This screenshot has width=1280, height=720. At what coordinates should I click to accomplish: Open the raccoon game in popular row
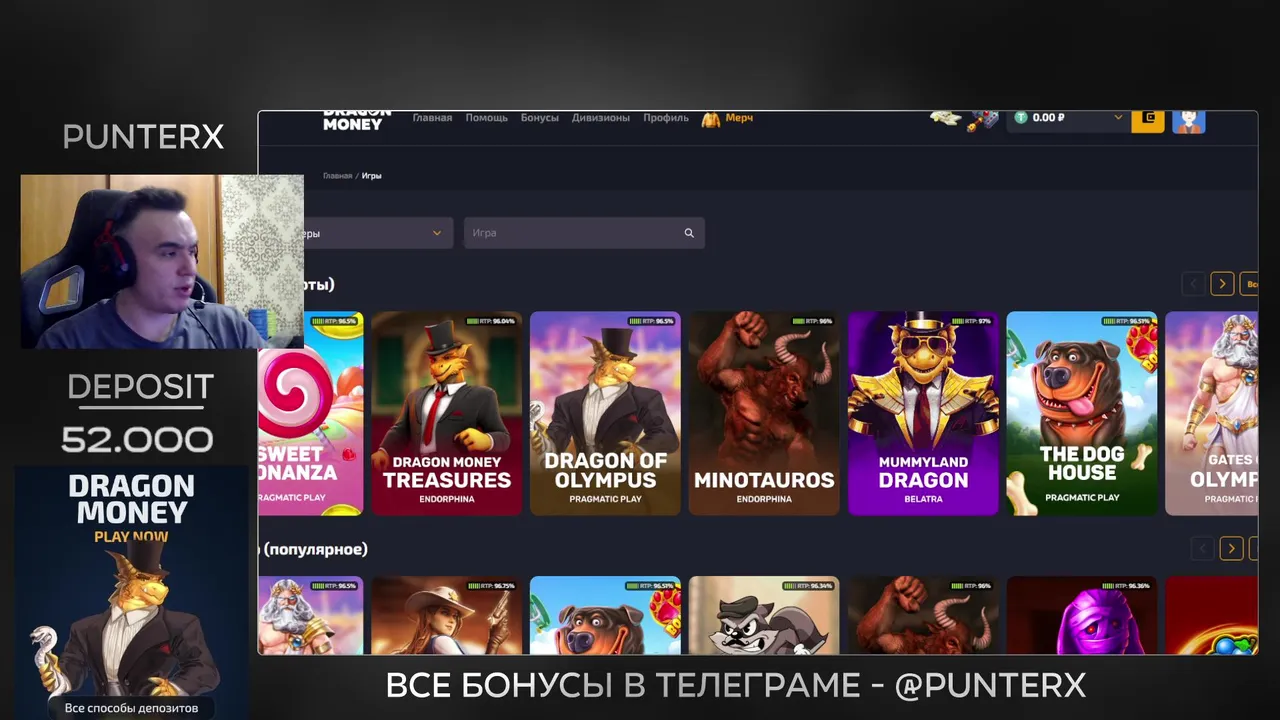coord(764,615)
